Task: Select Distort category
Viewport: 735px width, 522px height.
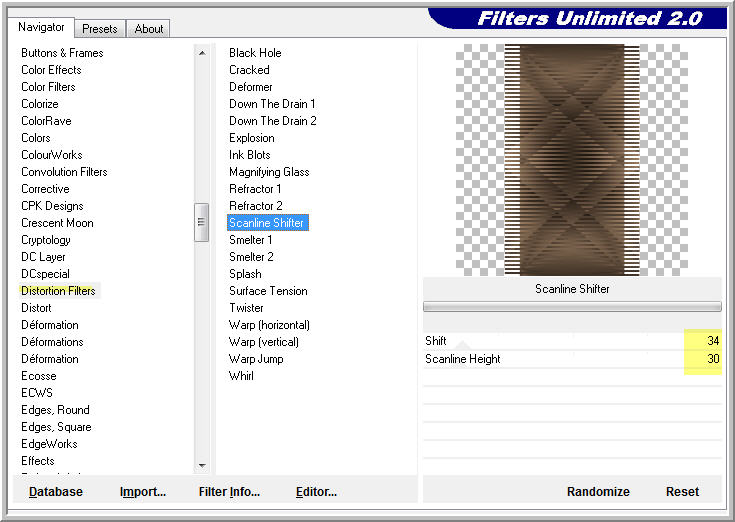Action: 36,308
